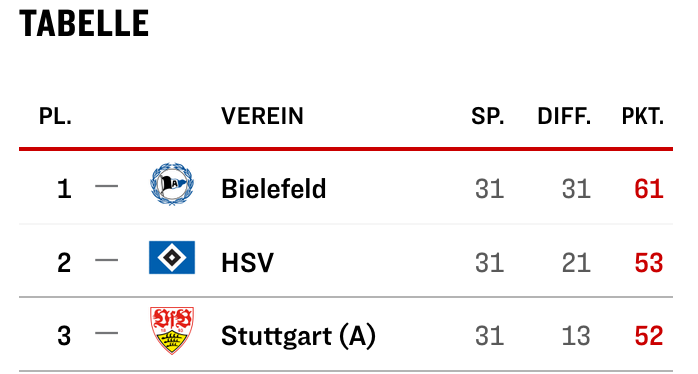This screenshot has height=374, width=698.
Task: Click the TABELLE heading
Action: pyautogui.click(x=84, y=24)
